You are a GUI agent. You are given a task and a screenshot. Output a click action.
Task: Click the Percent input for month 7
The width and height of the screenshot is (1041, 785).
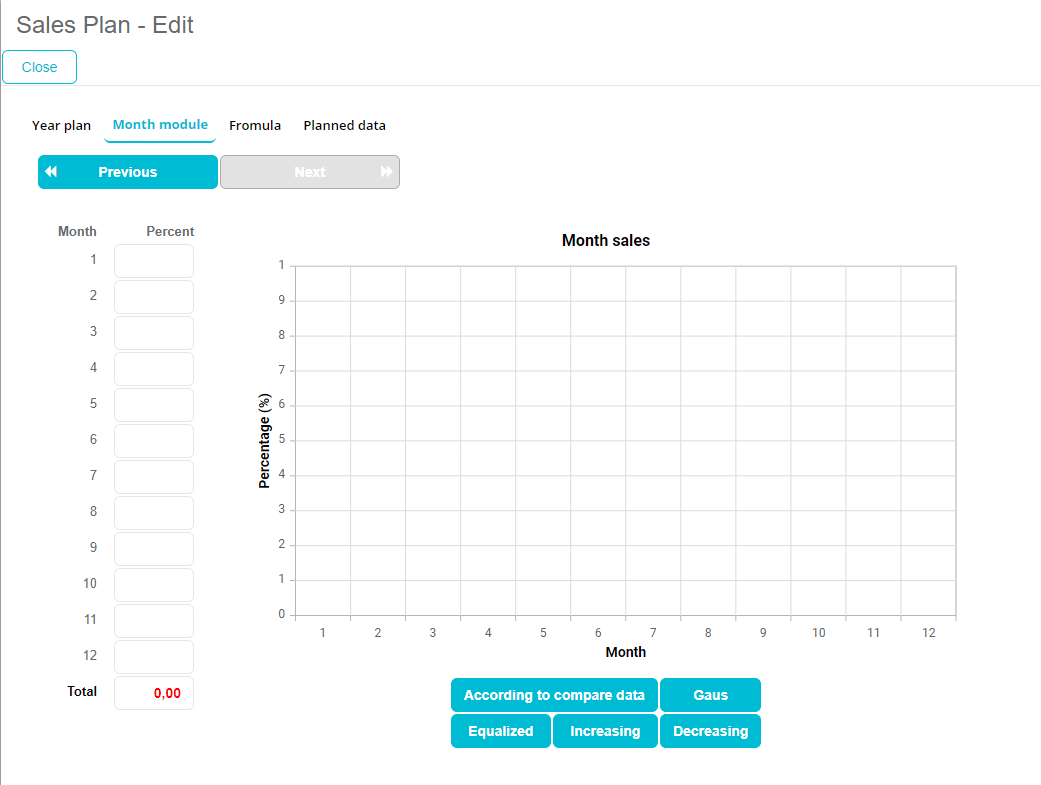(x=154, y=477)
